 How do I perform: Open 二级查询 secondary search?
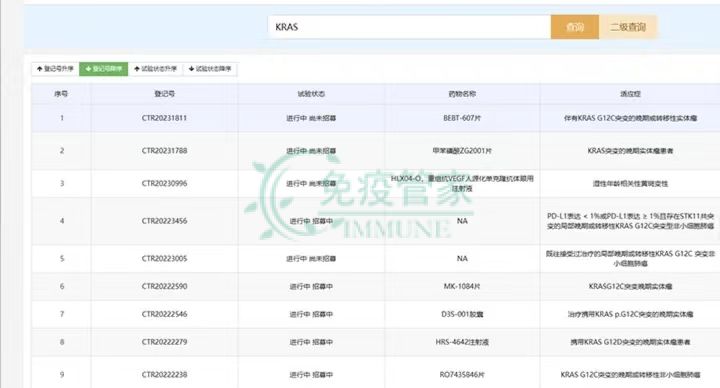pyautogui.click(x=628, y=27)
